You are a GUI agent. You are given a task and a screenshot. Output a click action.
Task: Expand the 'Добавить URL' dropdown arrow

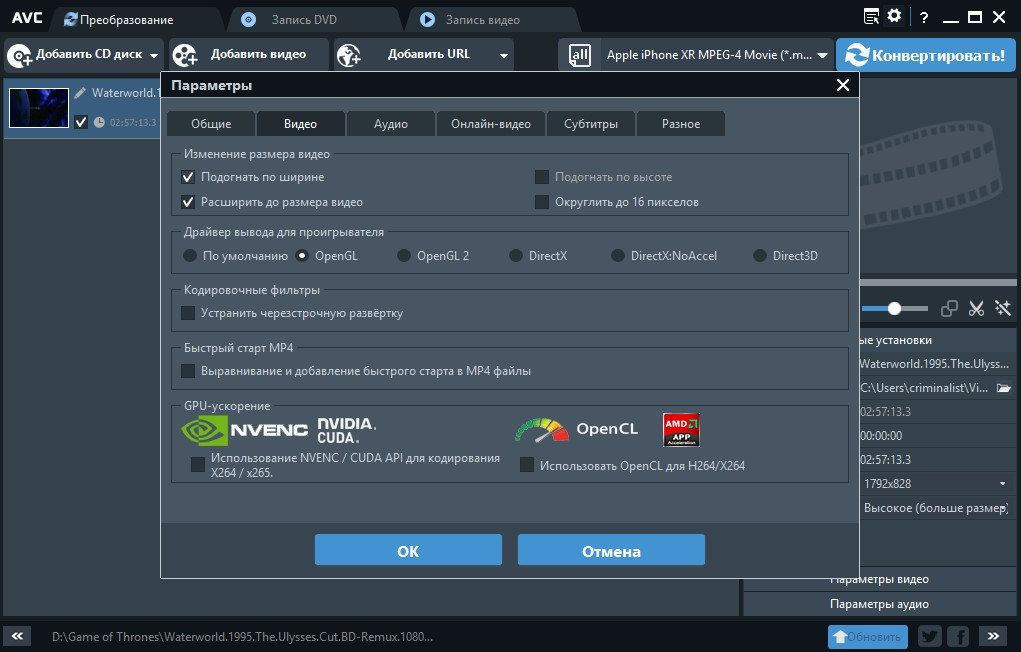[503, 56]
